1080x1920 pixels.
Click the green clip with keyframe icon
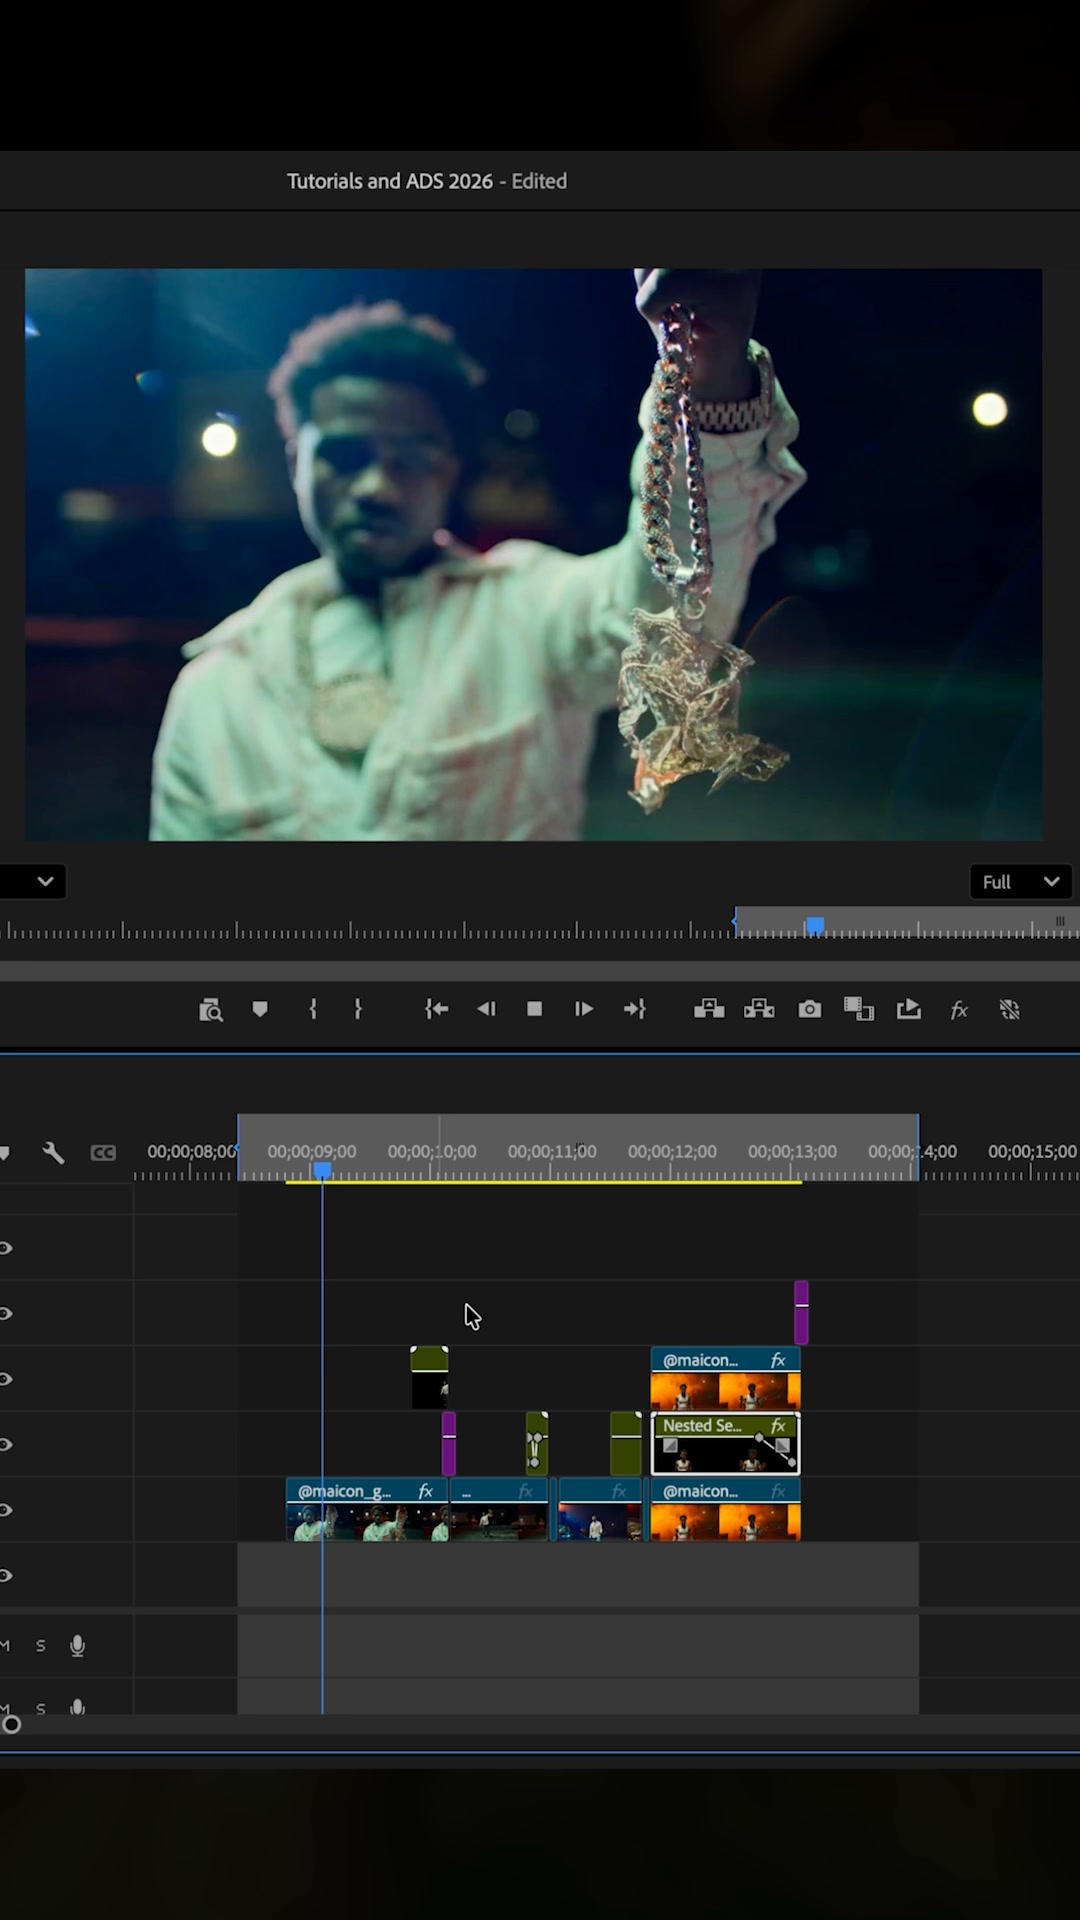[537, 1443]
